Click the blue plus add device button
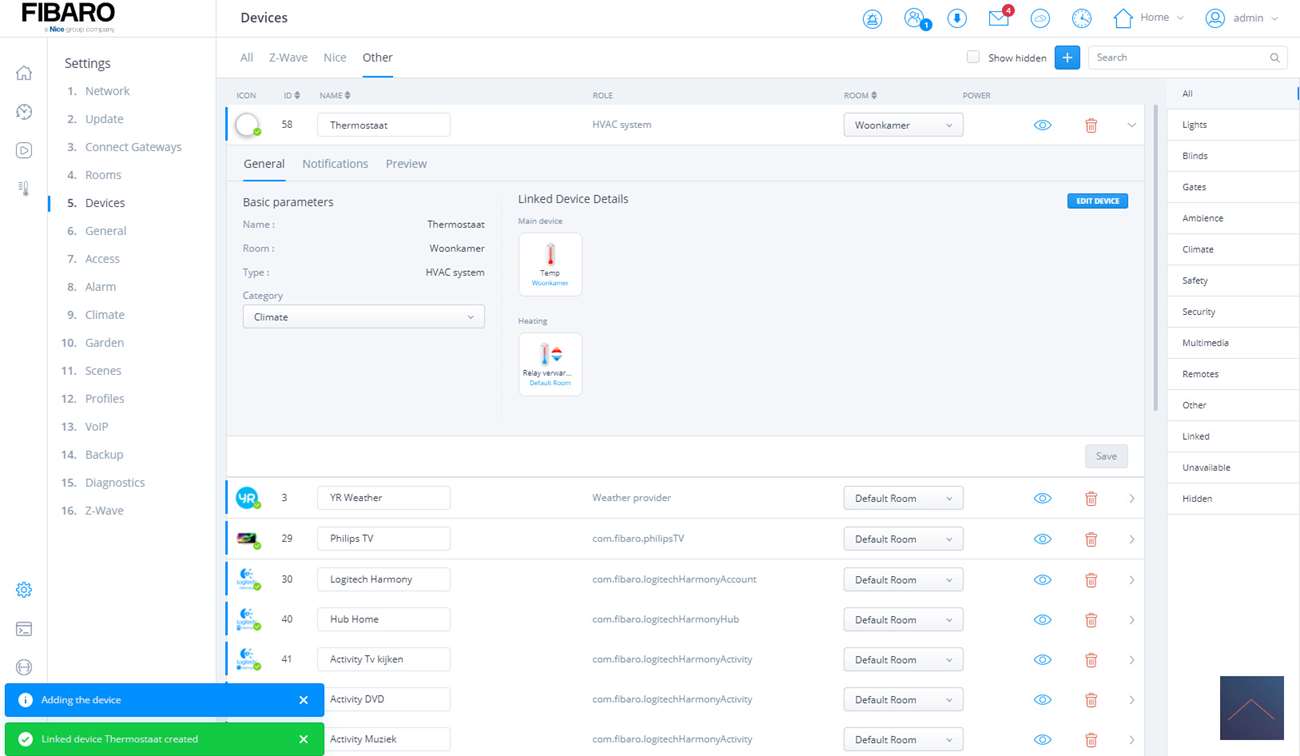The width and height of the screenshot is (1300, 756). coord(1067,58)
